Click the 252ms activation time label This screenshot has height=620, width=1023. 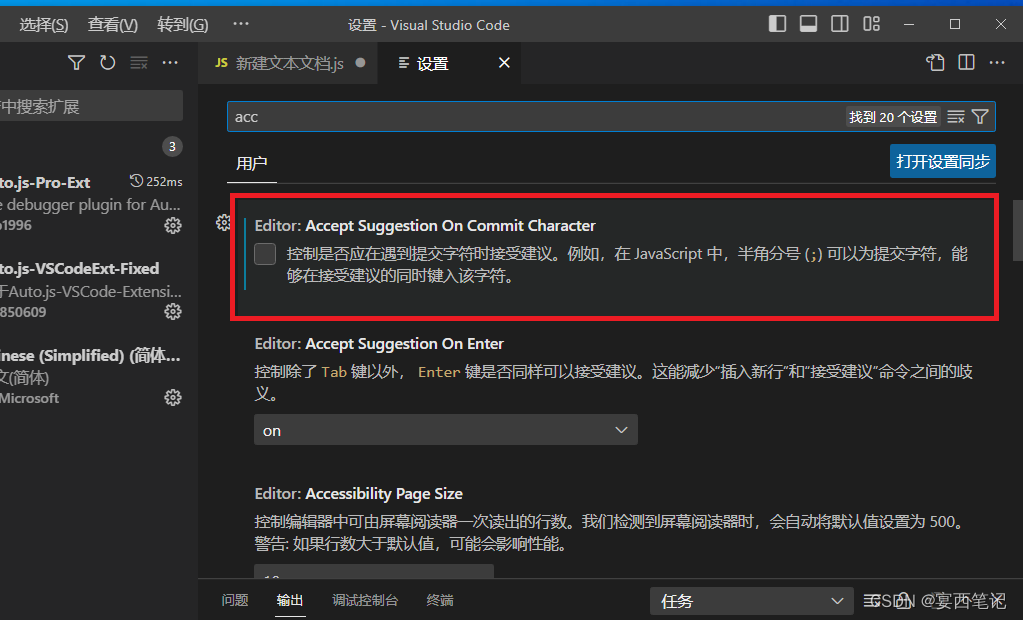click(157, 181)
